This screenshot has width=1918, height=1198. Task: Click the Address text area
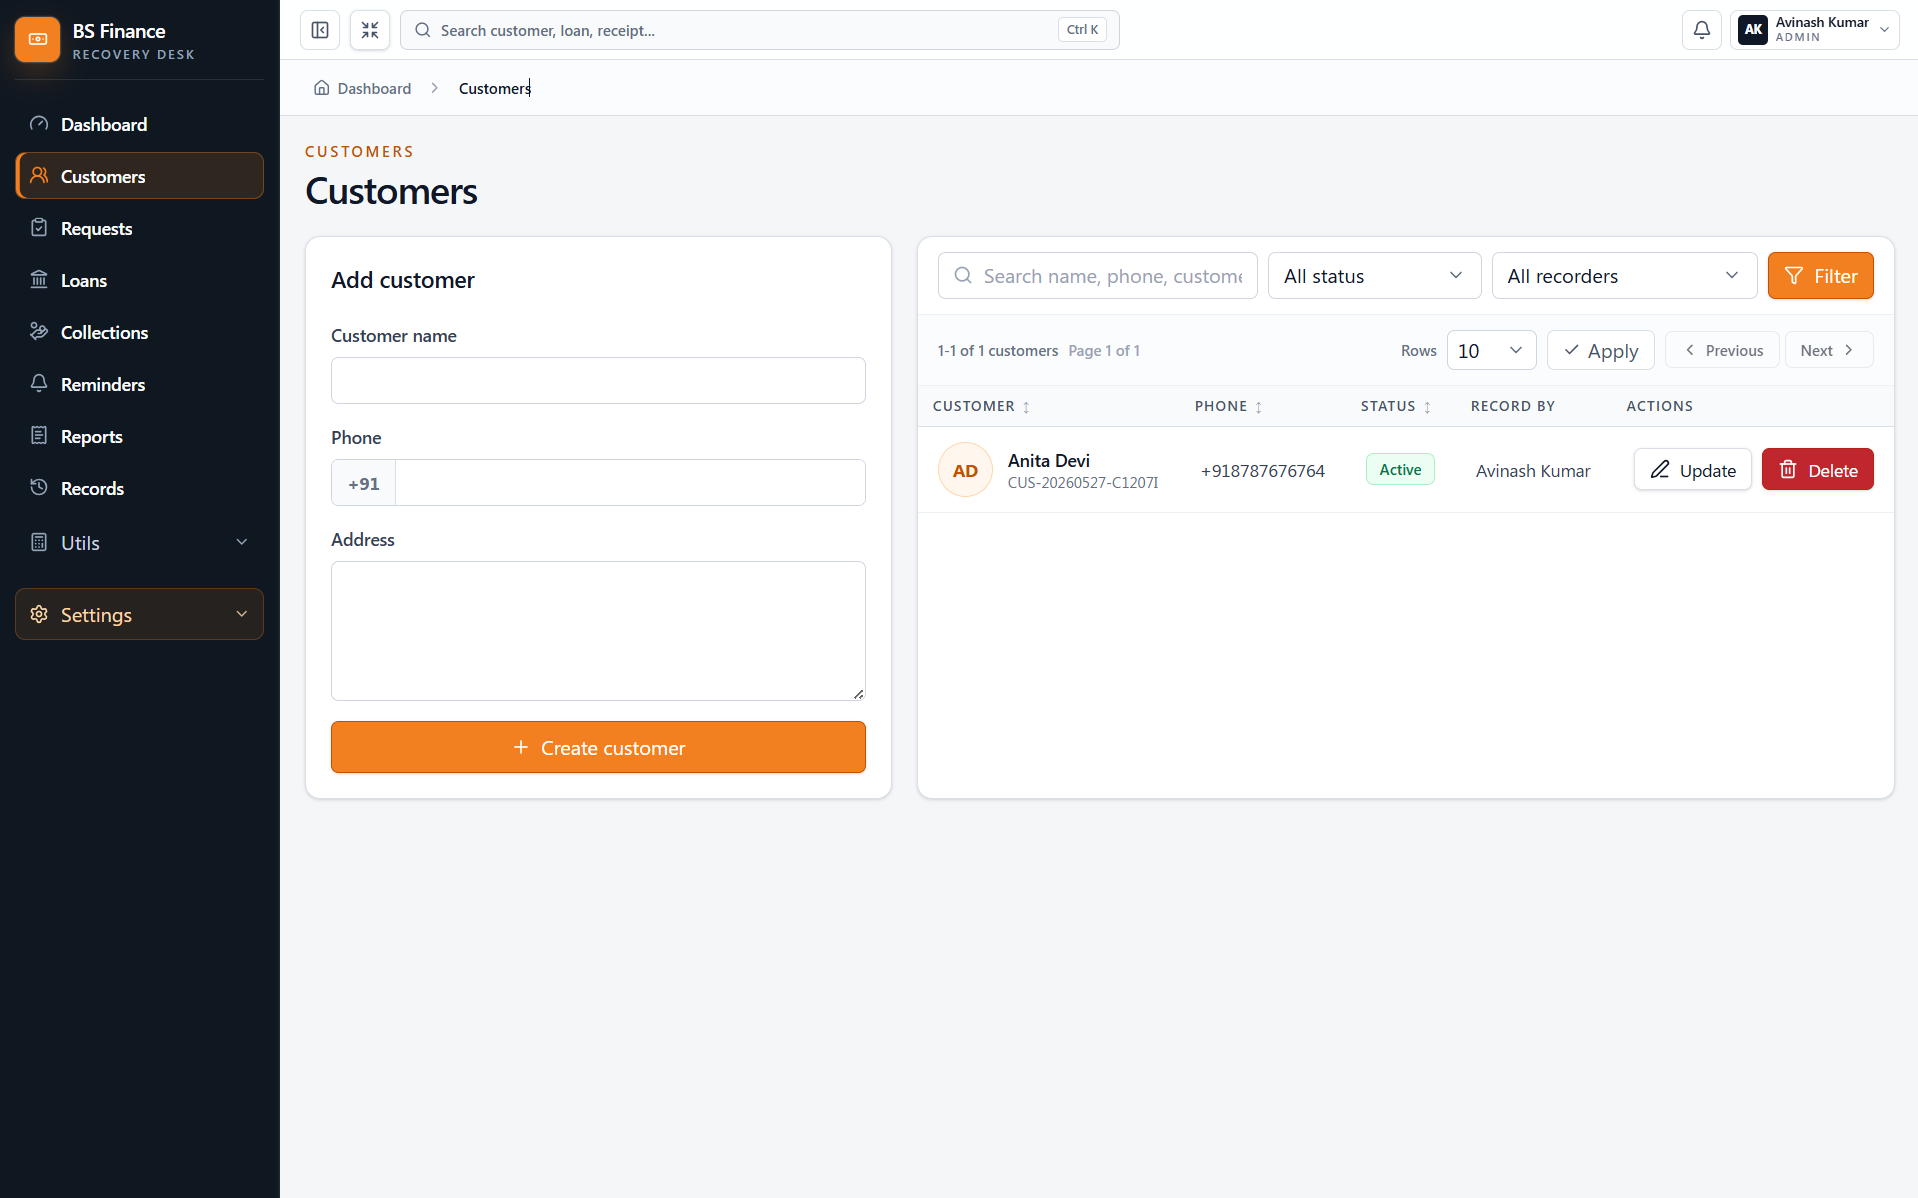coord(598,631)
